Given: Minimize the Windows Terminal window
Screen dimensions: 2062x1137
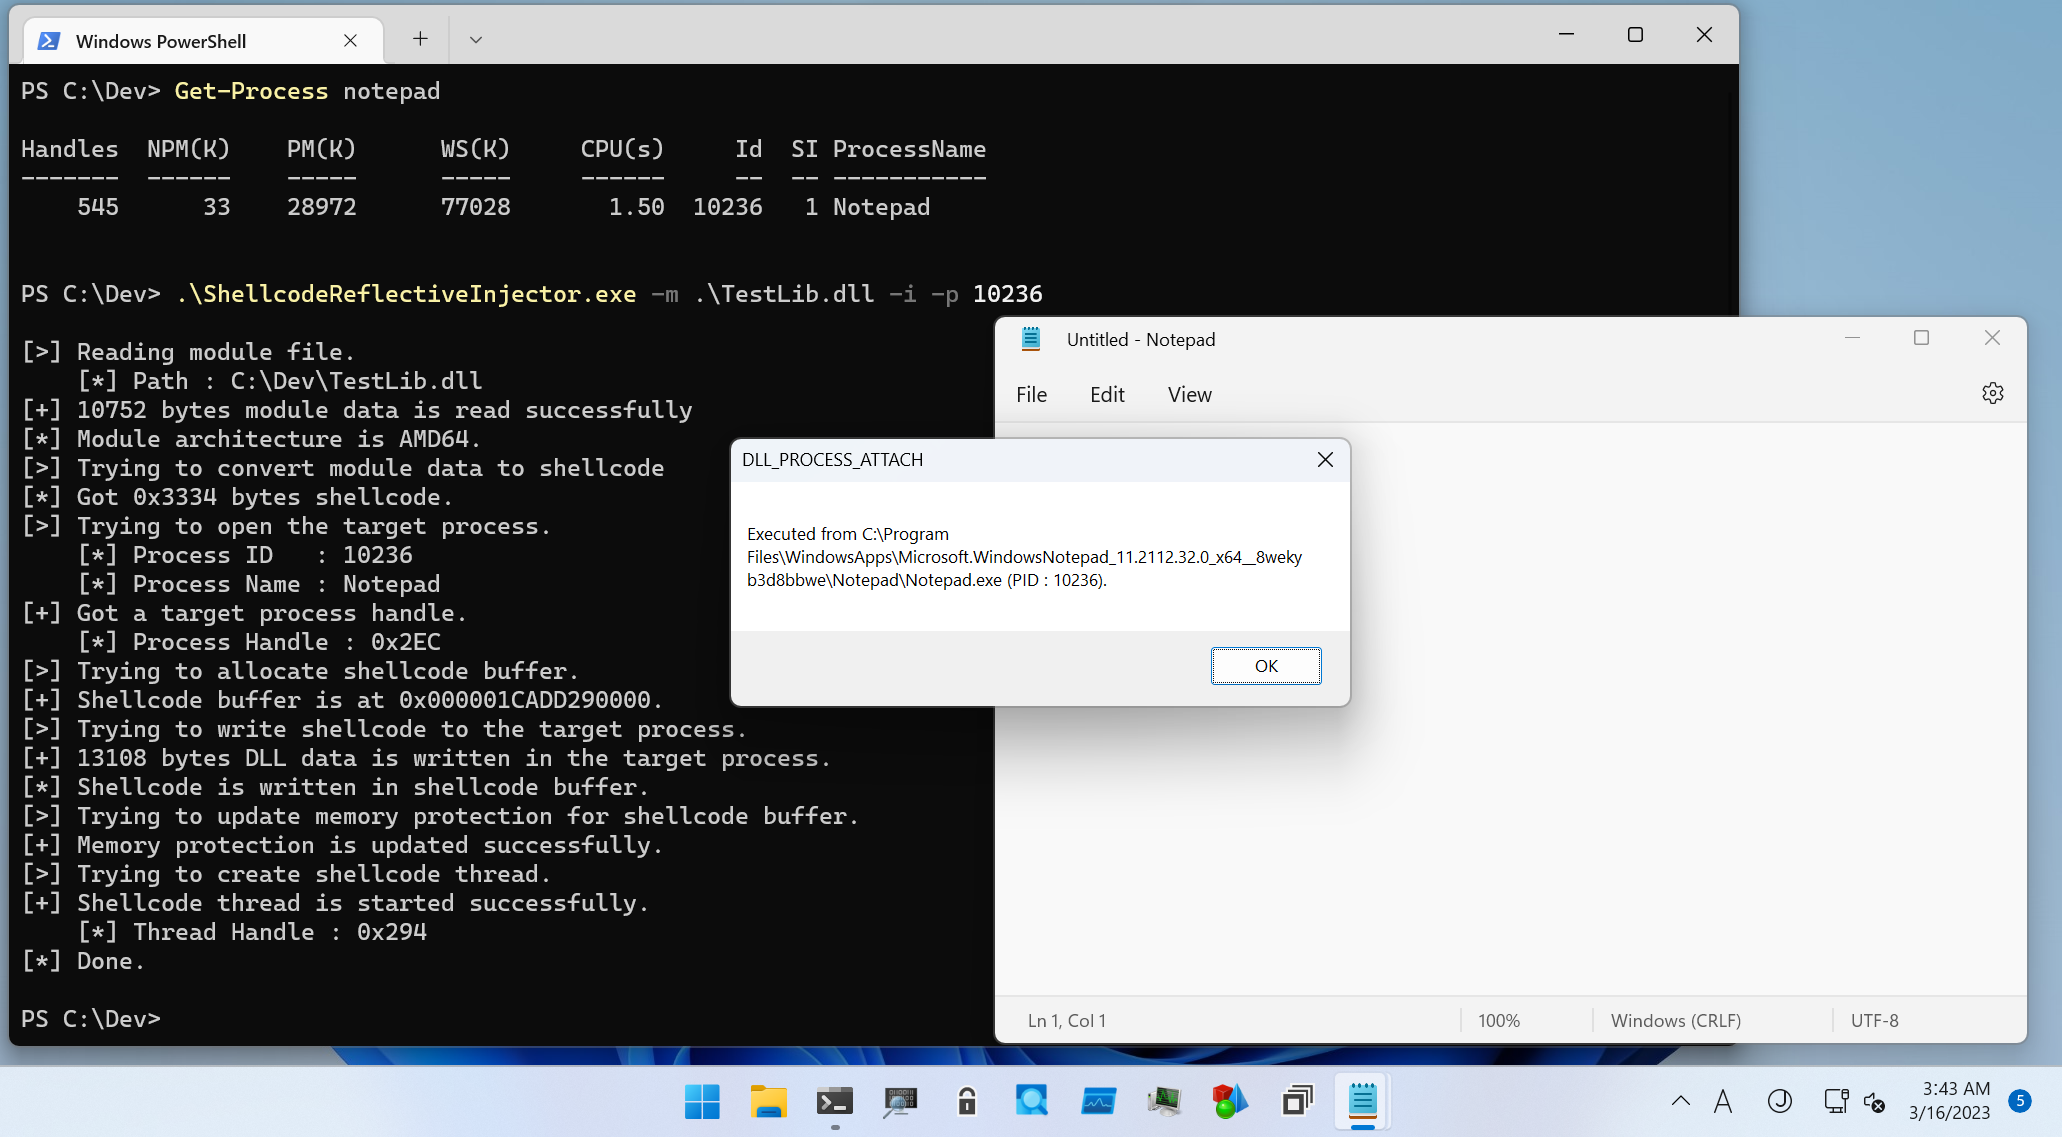Looking at the screenshot, I should click(1566, 35).
